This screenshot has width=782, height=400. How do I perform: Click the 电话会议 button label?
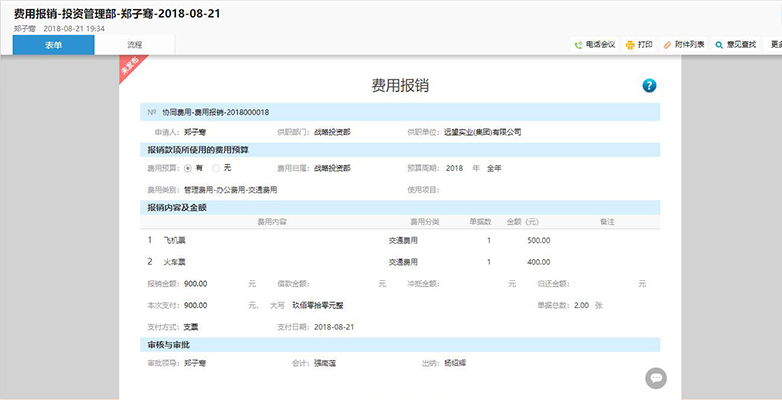[x=600, y=45]
